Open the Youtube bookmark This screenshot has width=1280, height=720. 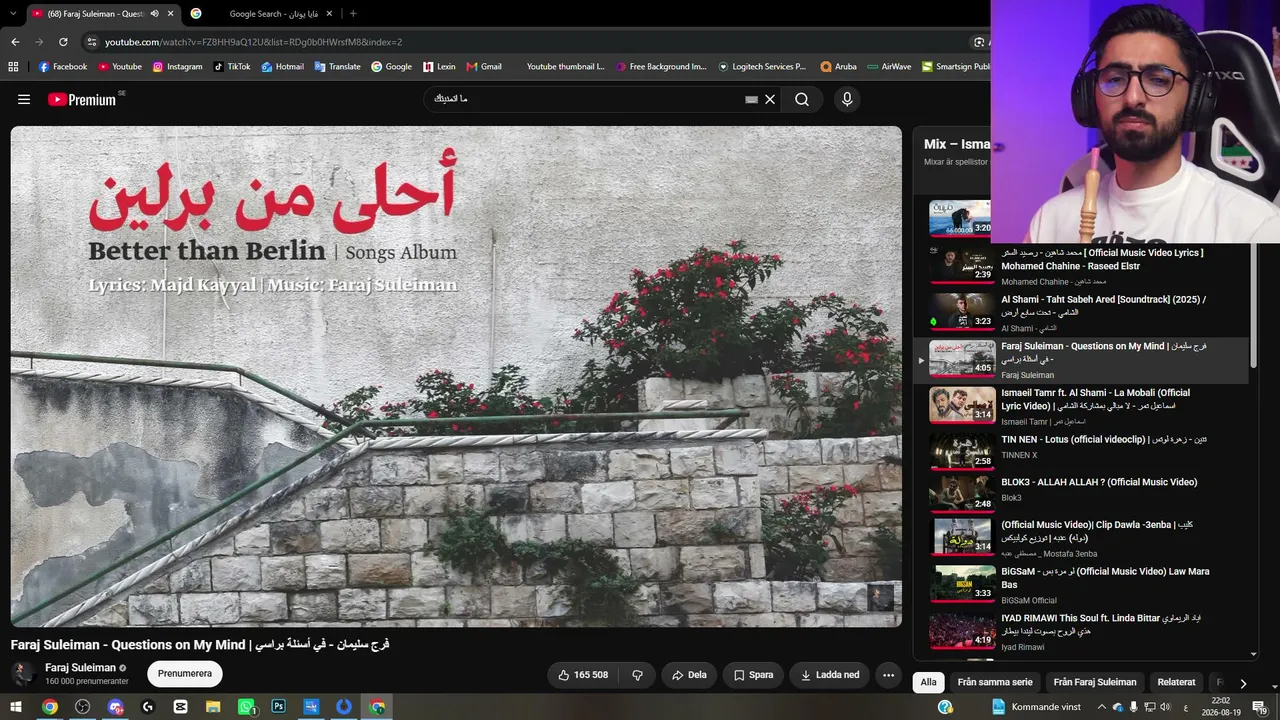click(120, 67)
